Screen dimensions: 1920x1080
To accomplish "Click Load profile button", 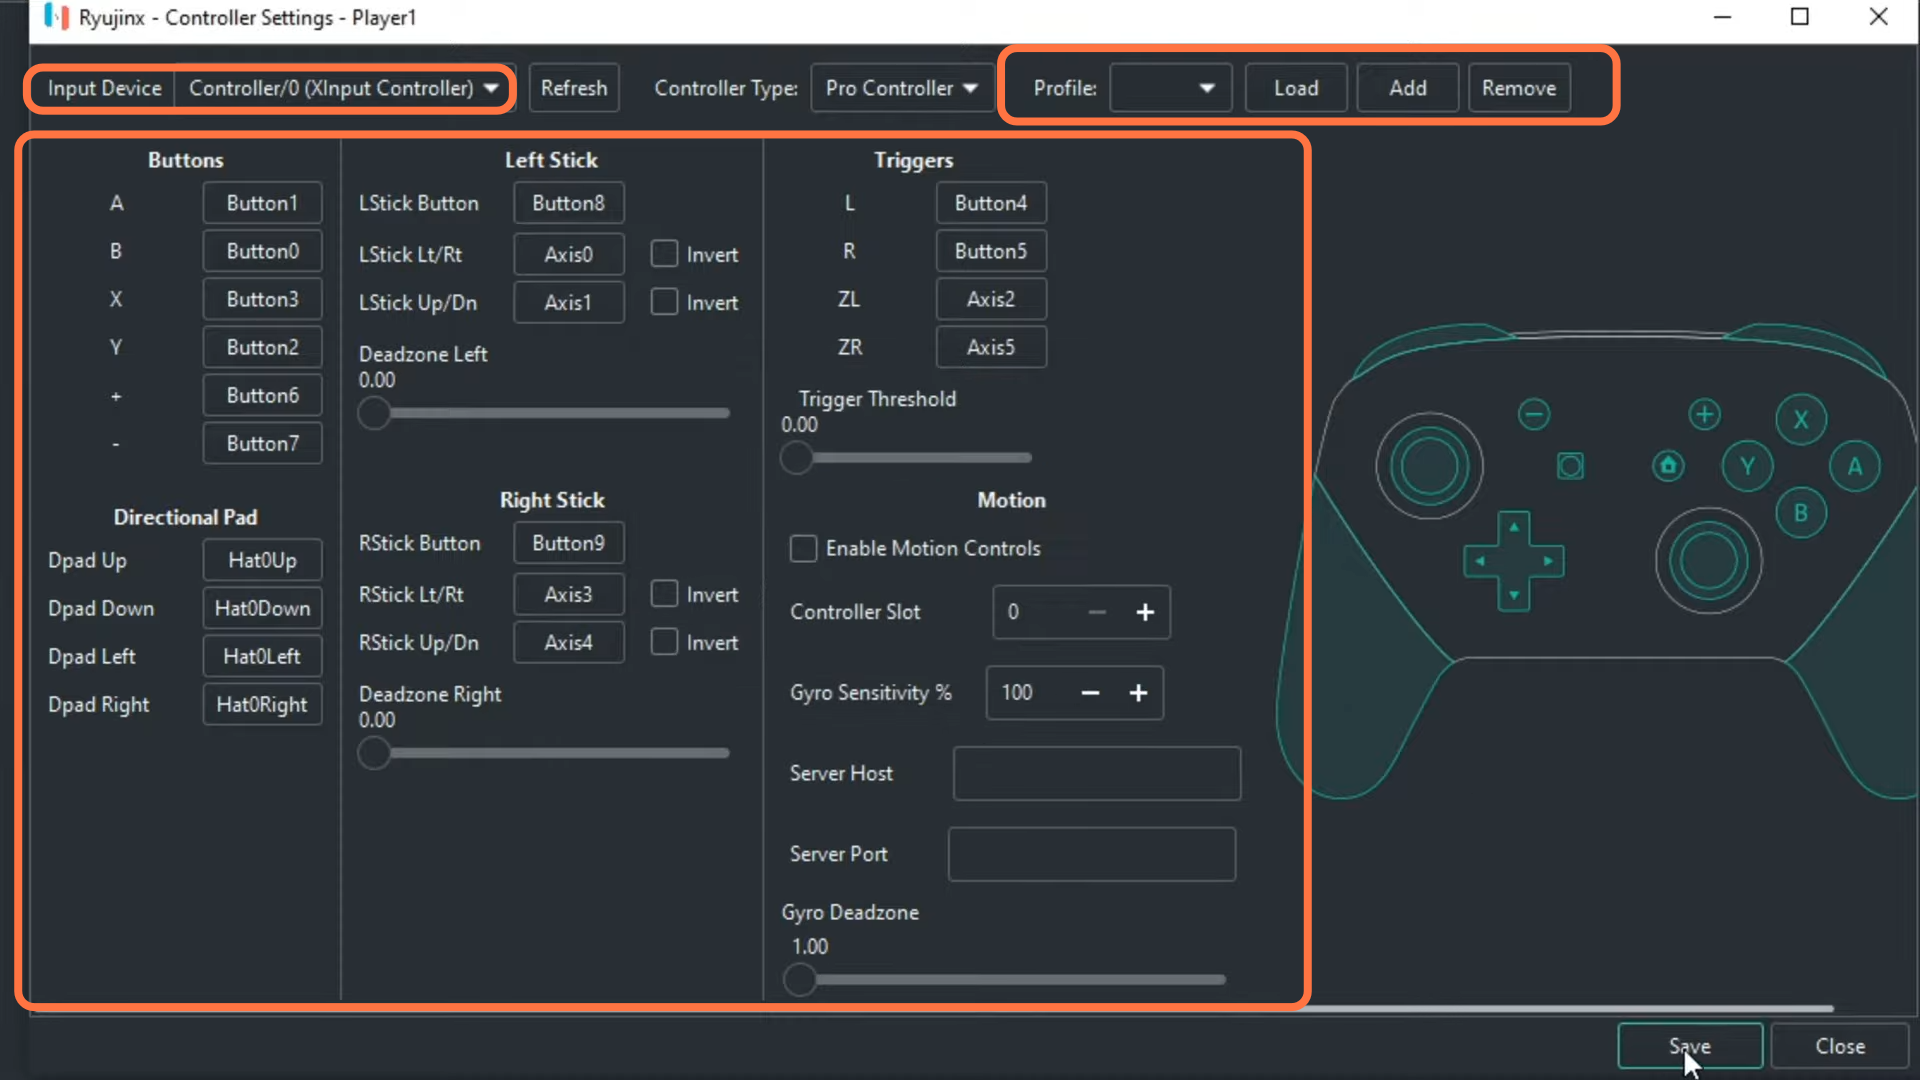I will (1296, 88).
